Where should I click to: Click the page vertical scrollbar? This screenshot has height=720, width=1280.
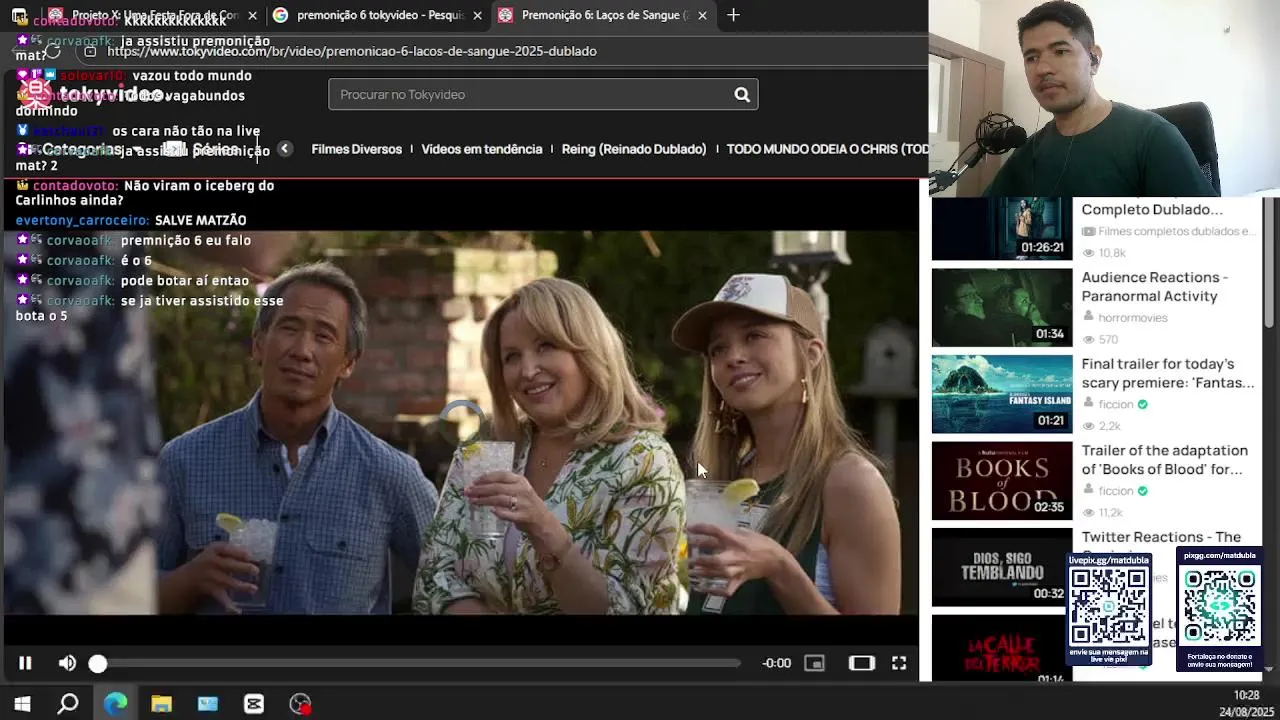[x=1269, y=262]
